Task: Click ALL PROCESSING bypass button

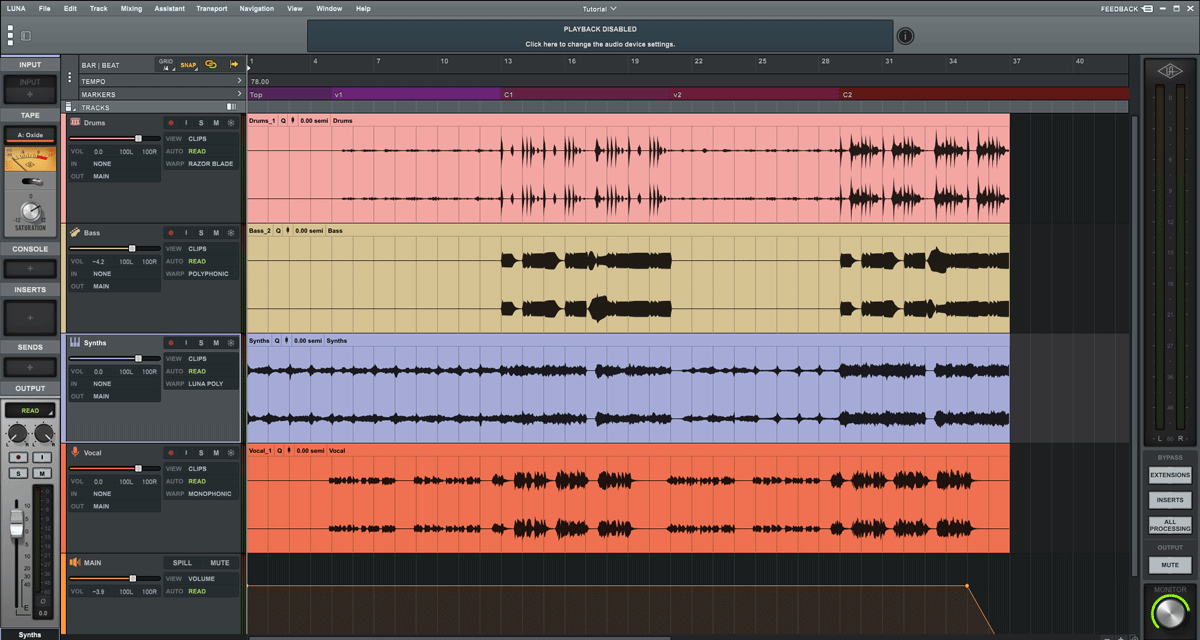Action: tap(1170, 524)
